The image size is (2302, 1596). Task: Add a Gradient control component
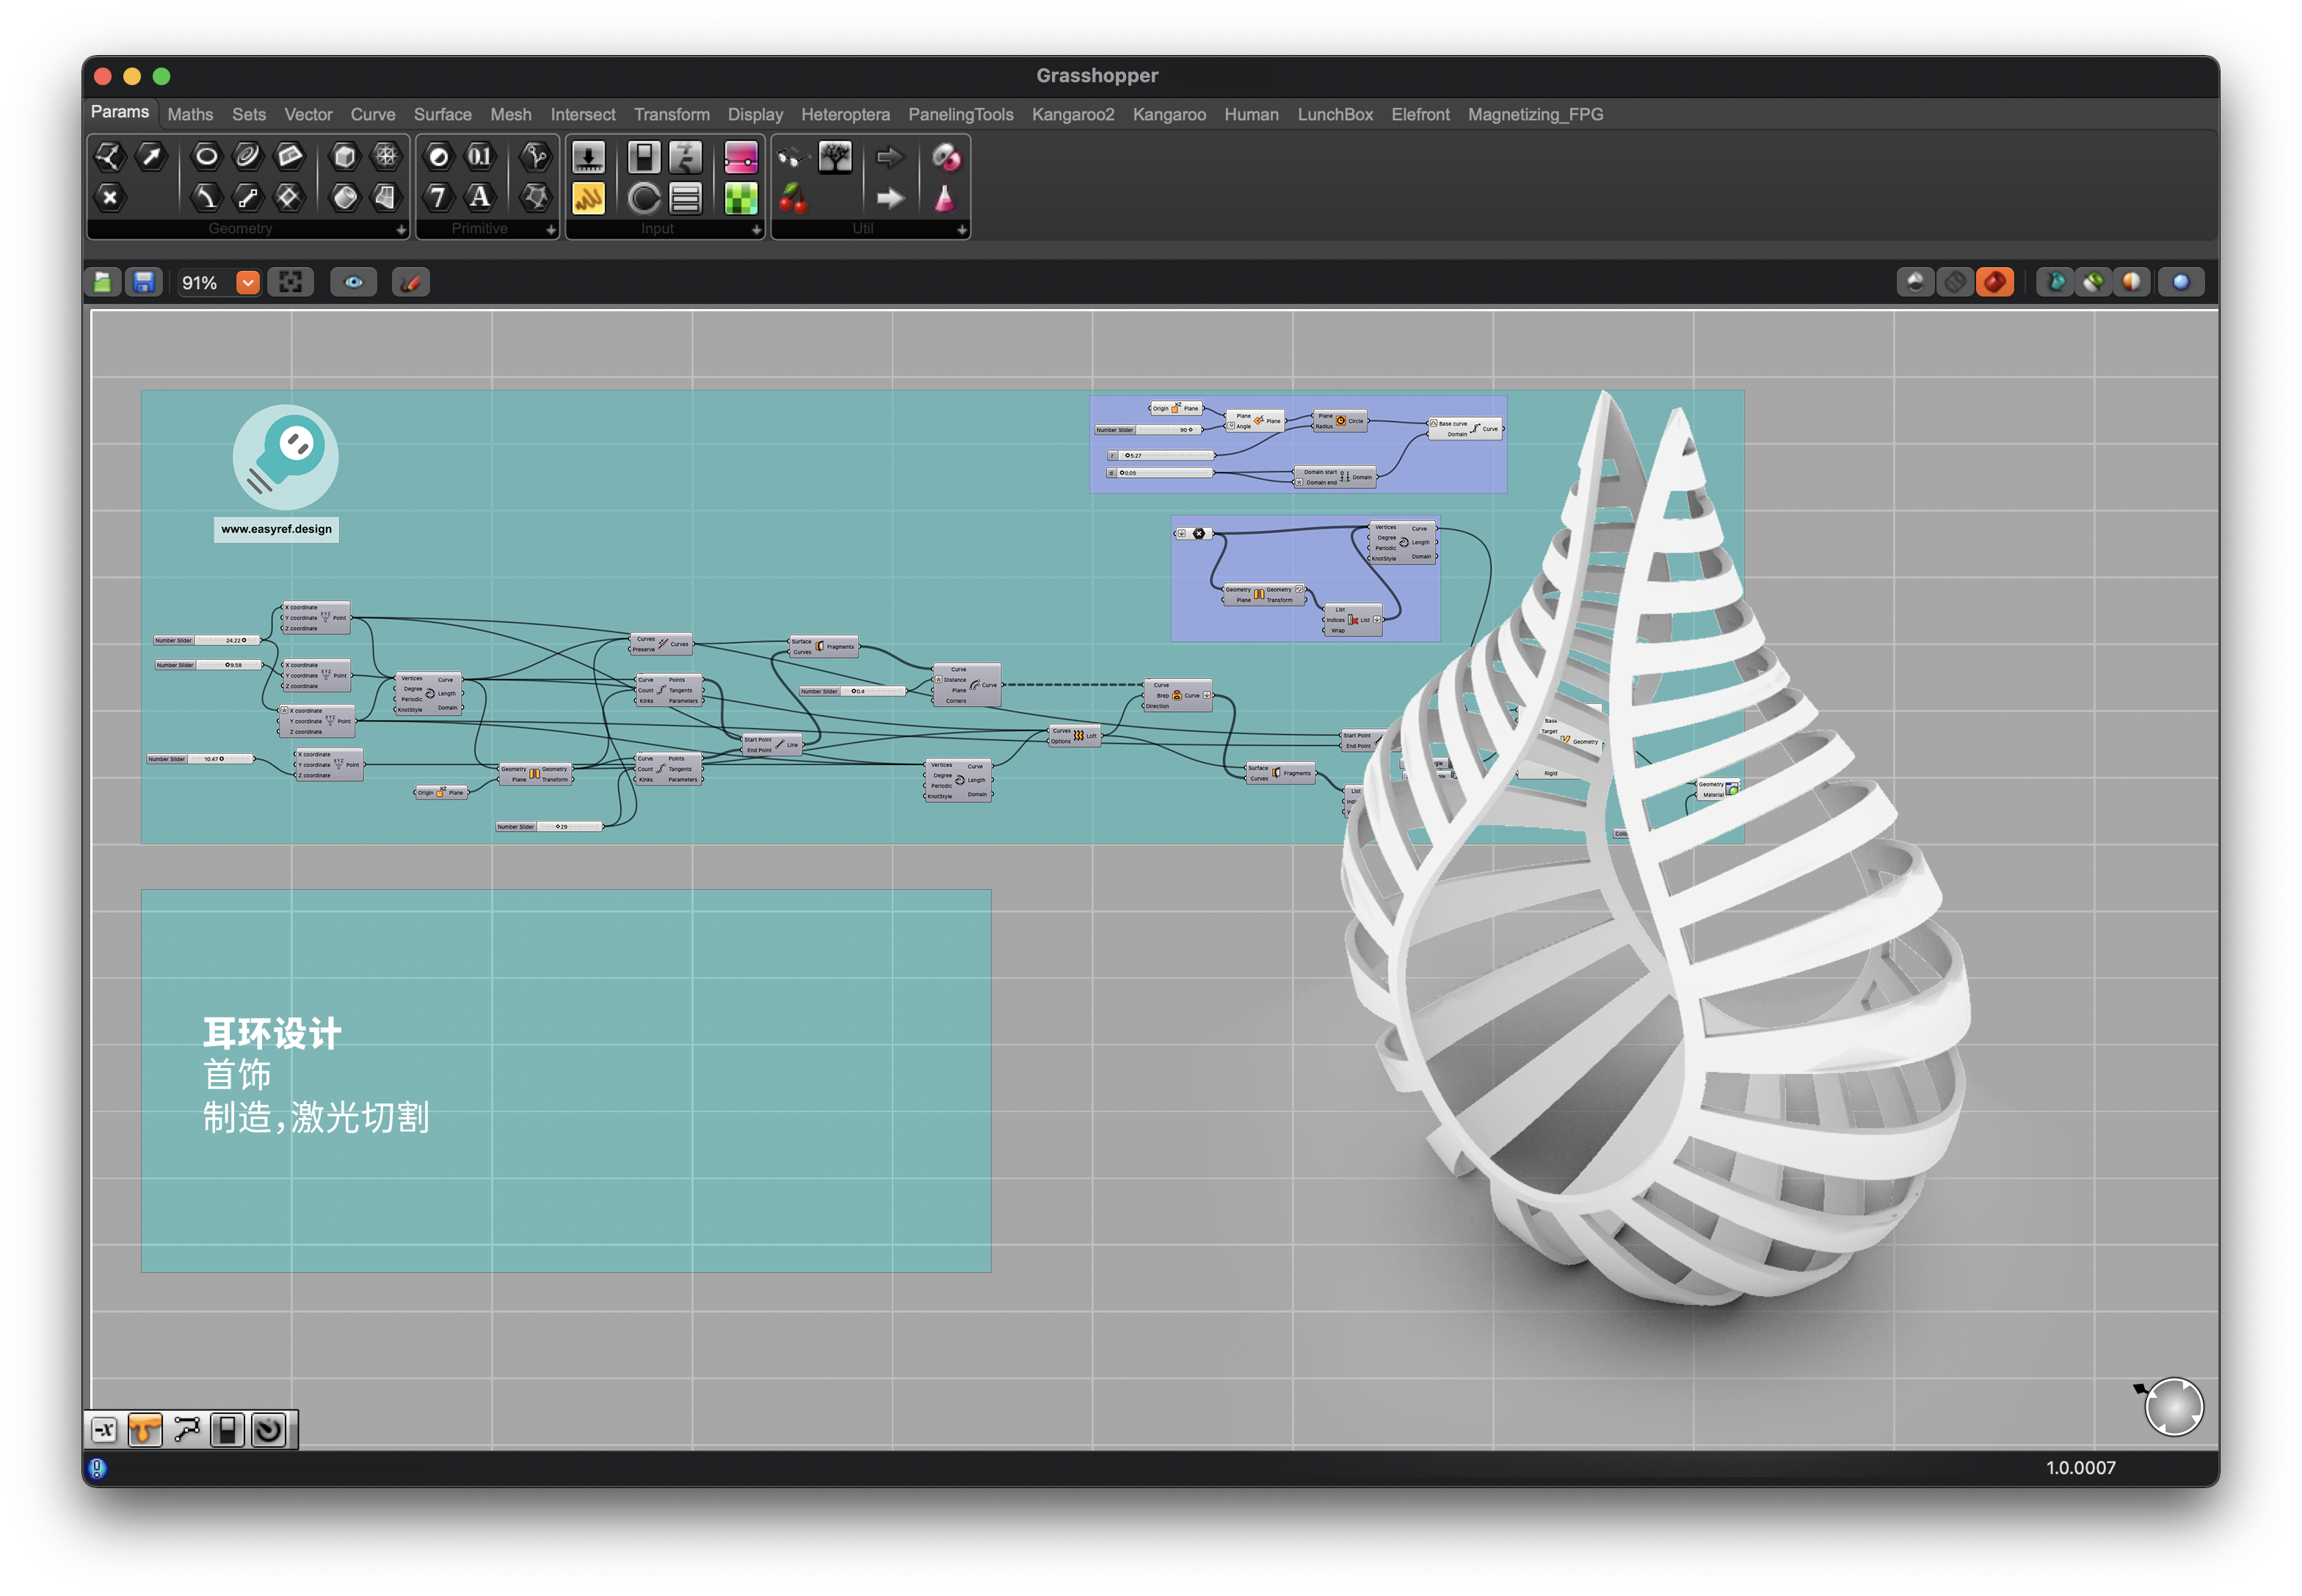[740, 157]
